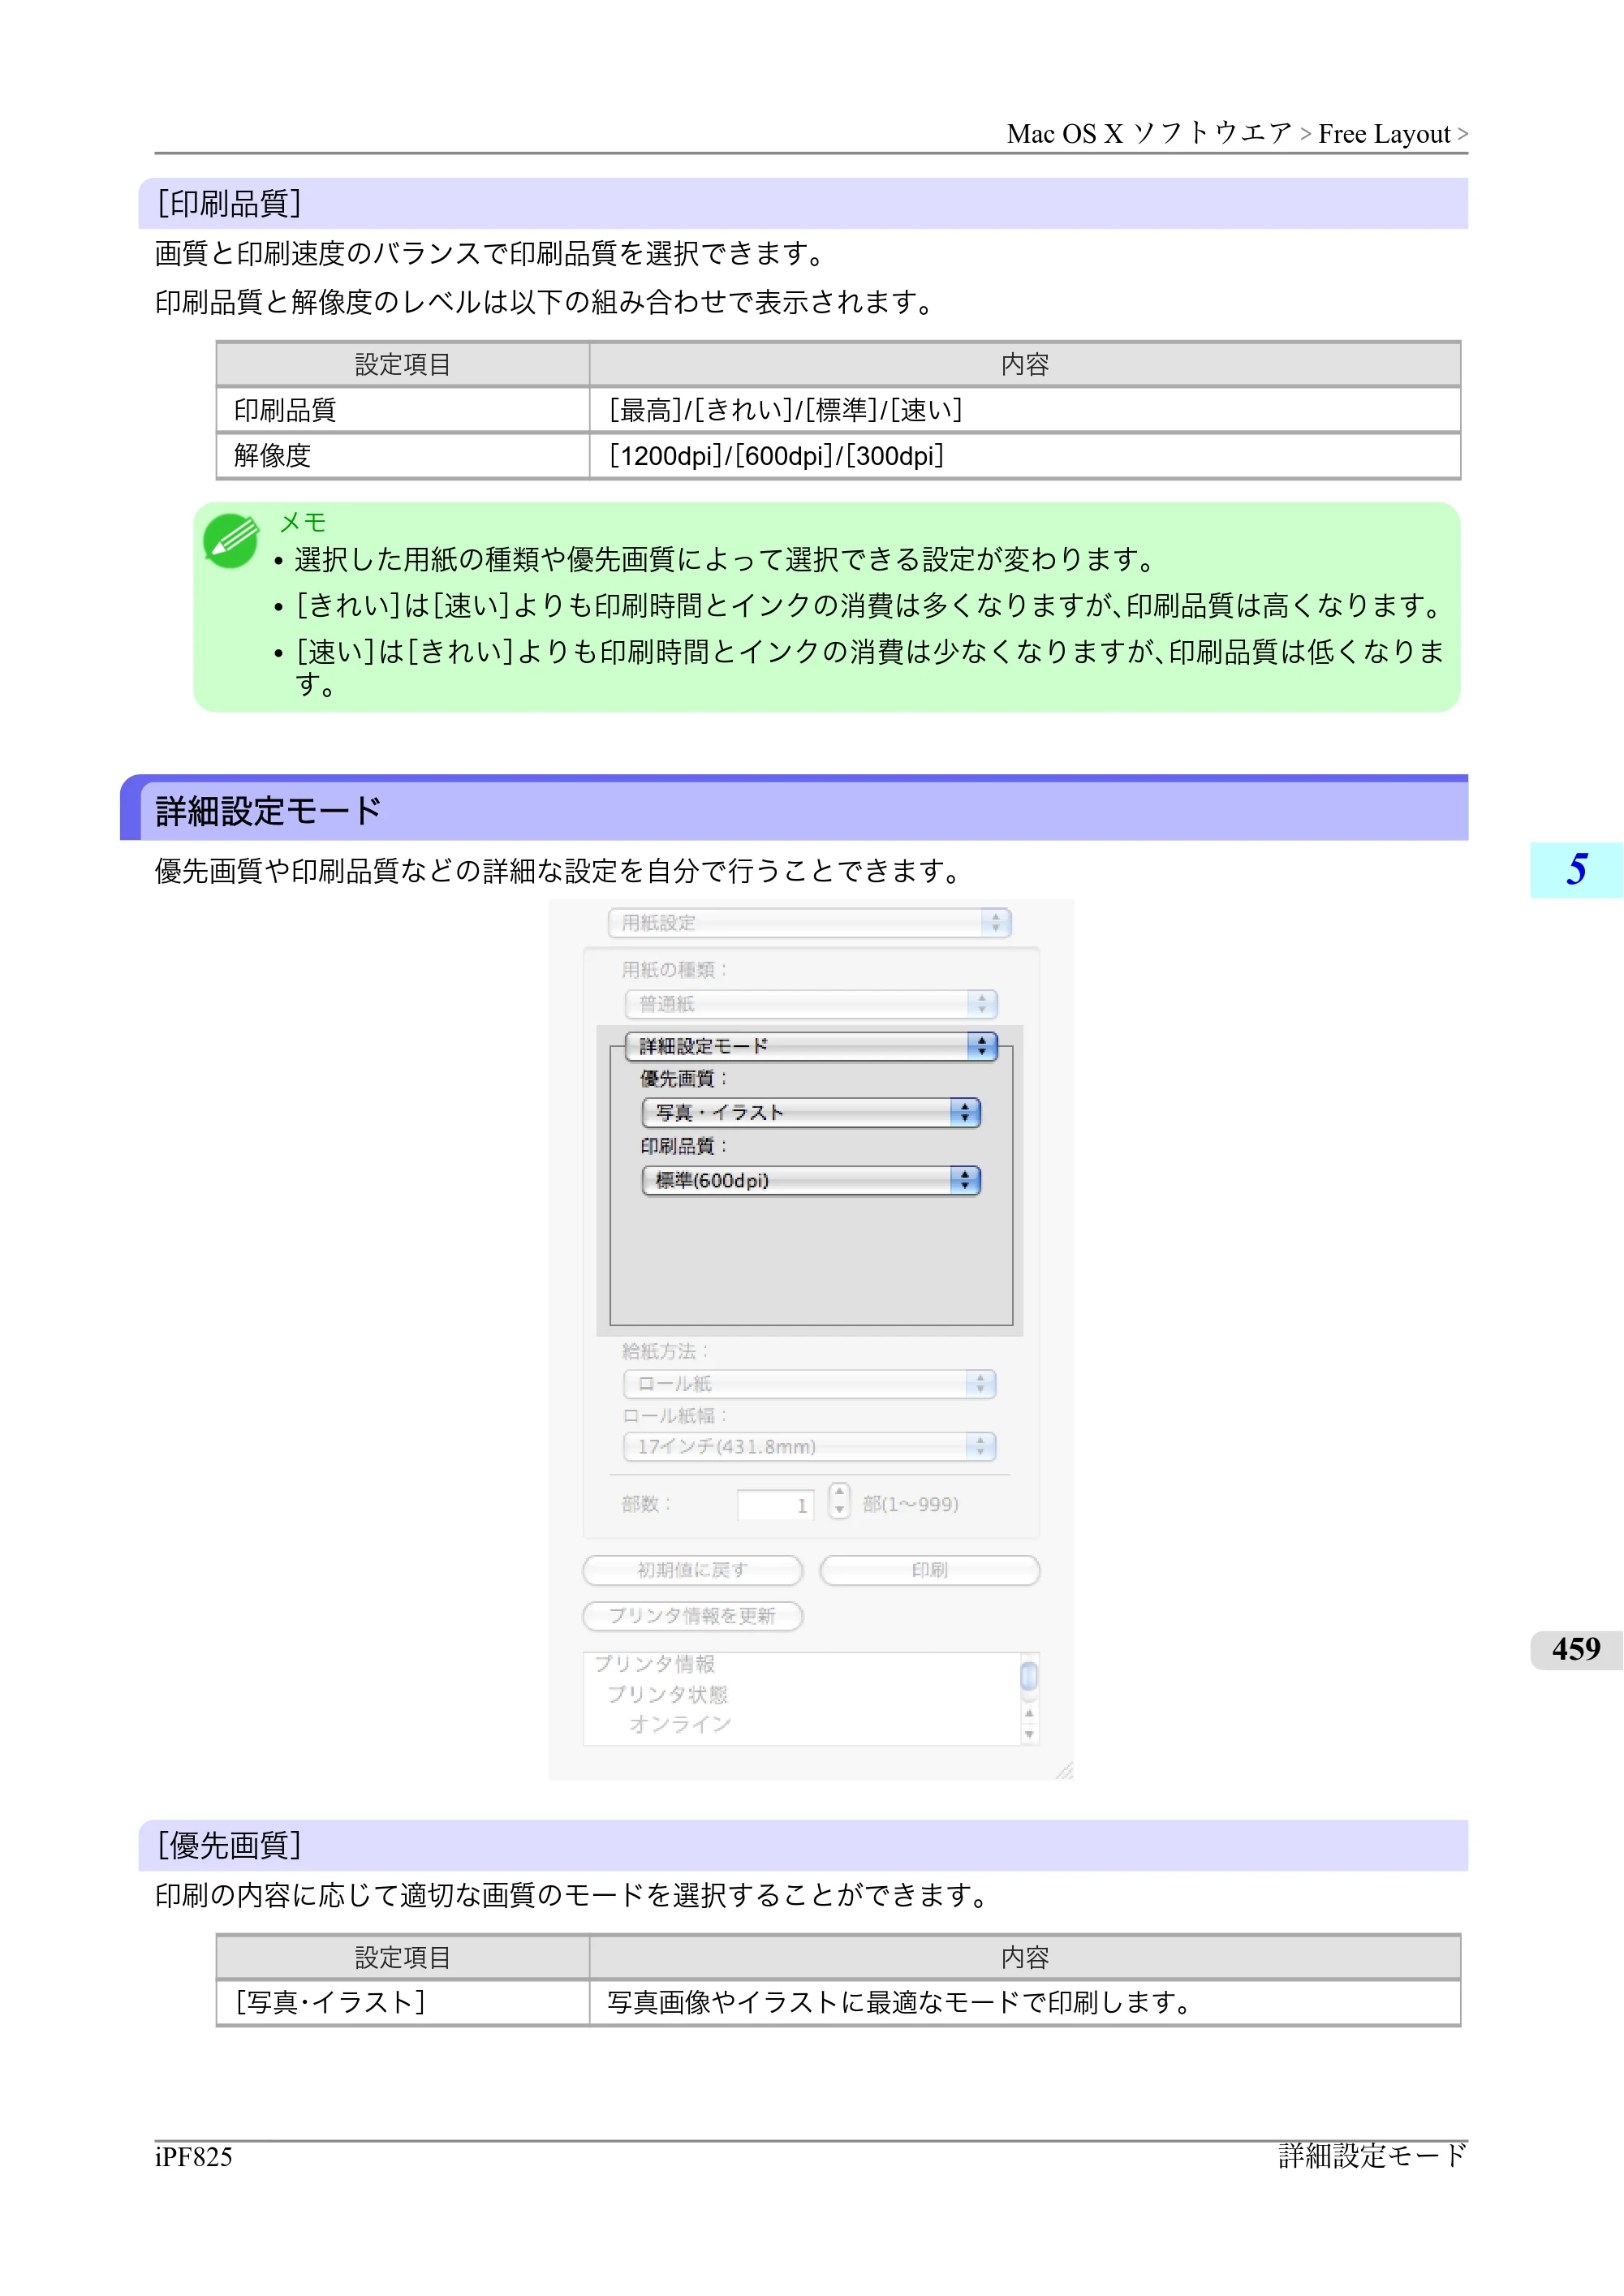Viewport: 1624px width, 2296px height.
Task: Open the 詳細設定モード mode dropdown
Action: (811, 1046)
